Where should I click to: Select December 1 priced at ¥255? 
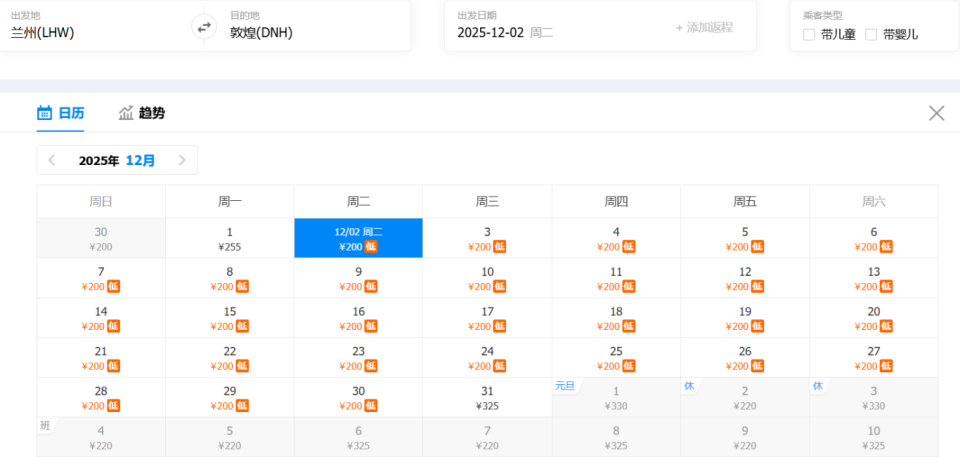(230, 238)
